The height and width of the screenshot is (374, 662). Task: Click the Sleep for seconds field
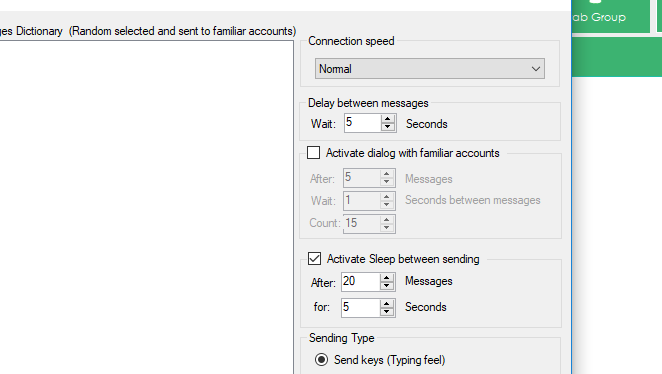pos(361,307)
